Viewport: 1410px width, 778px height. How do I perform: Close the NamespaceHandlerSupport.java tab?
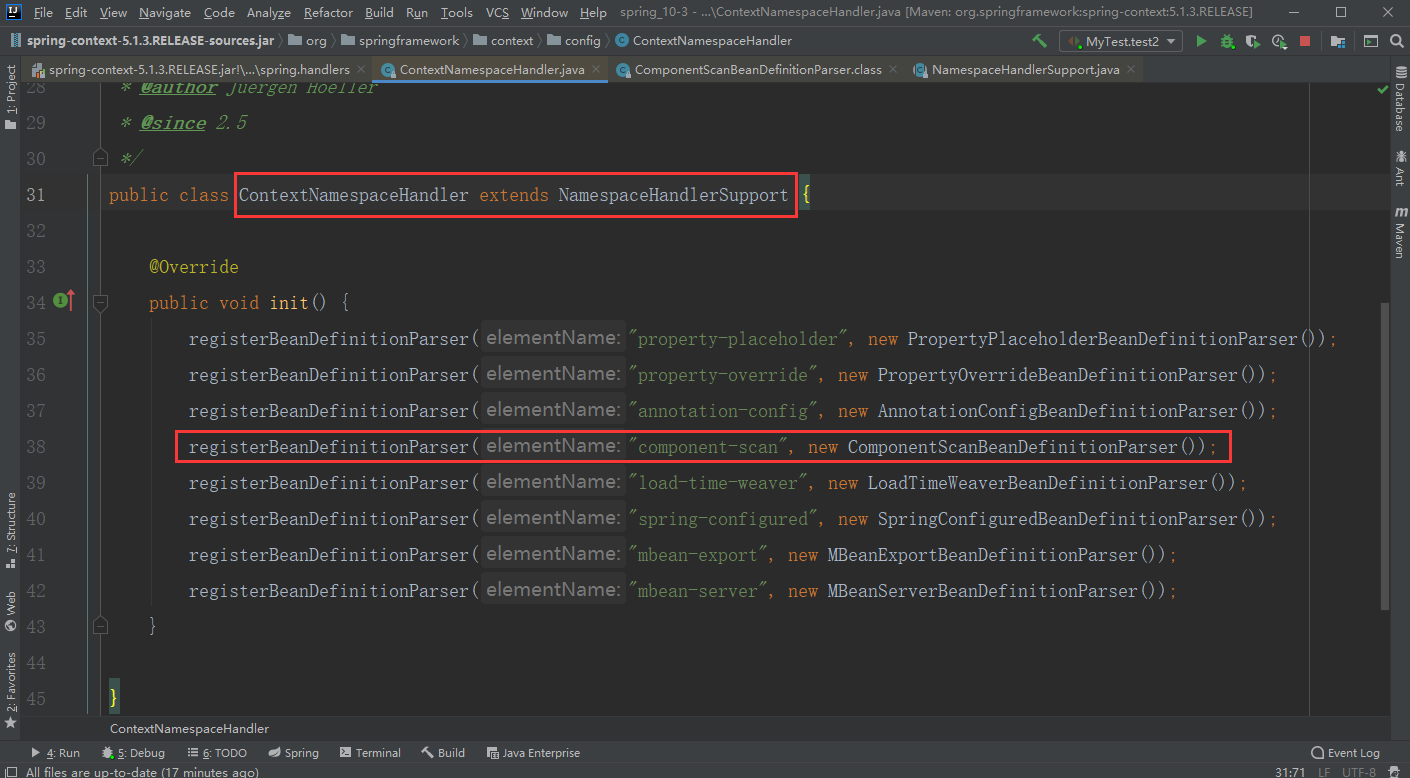1131,70
